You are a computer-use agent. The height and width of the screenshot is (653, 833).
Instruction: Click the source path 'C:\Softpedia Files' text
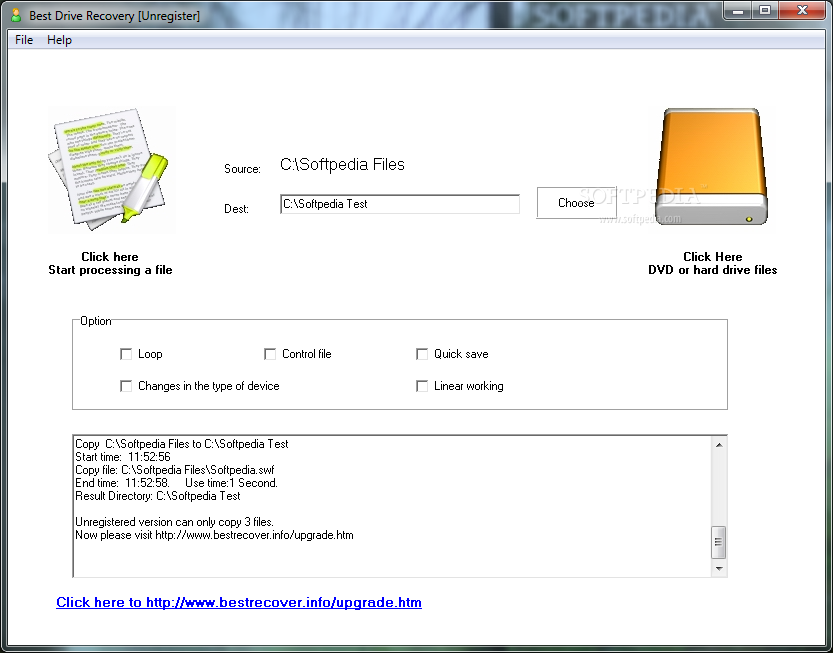(x=342, y=165)
